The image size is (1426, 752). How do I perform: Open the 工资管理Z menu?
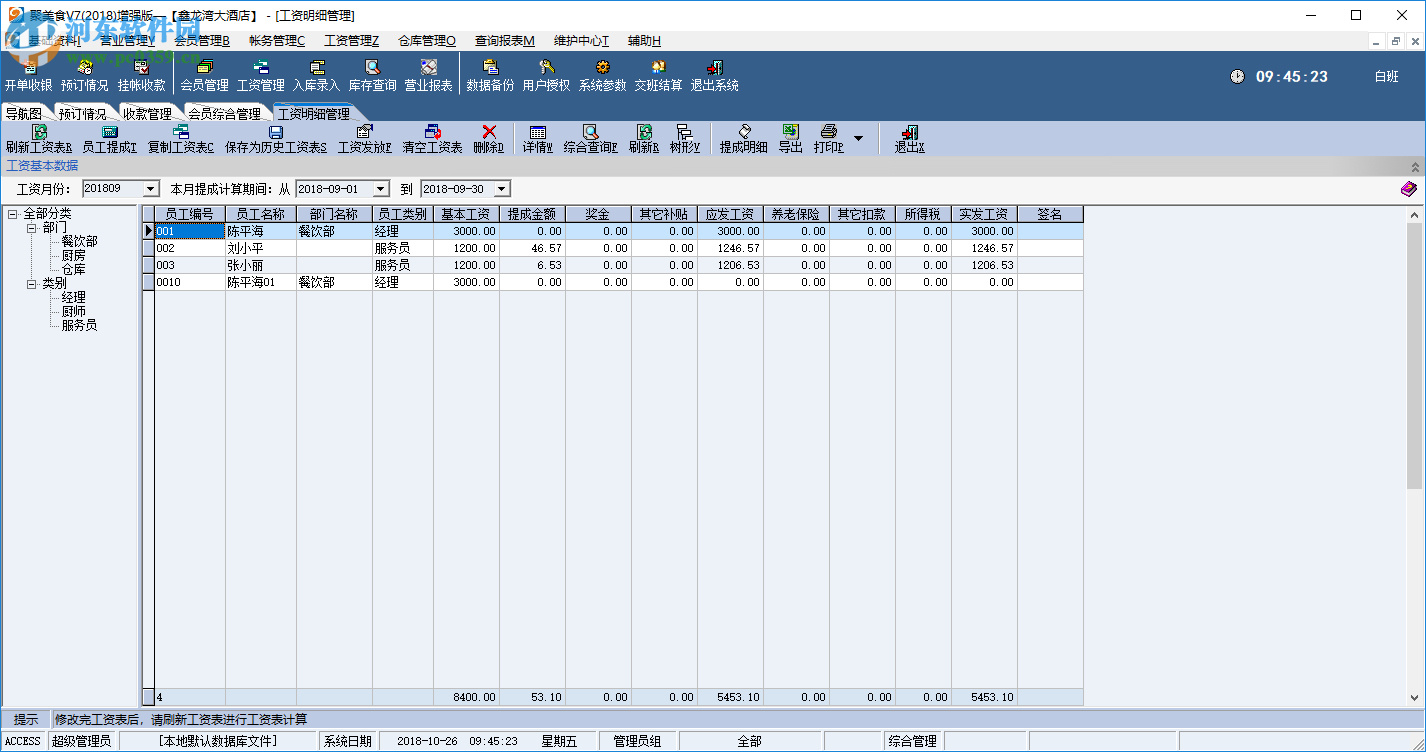351,41
